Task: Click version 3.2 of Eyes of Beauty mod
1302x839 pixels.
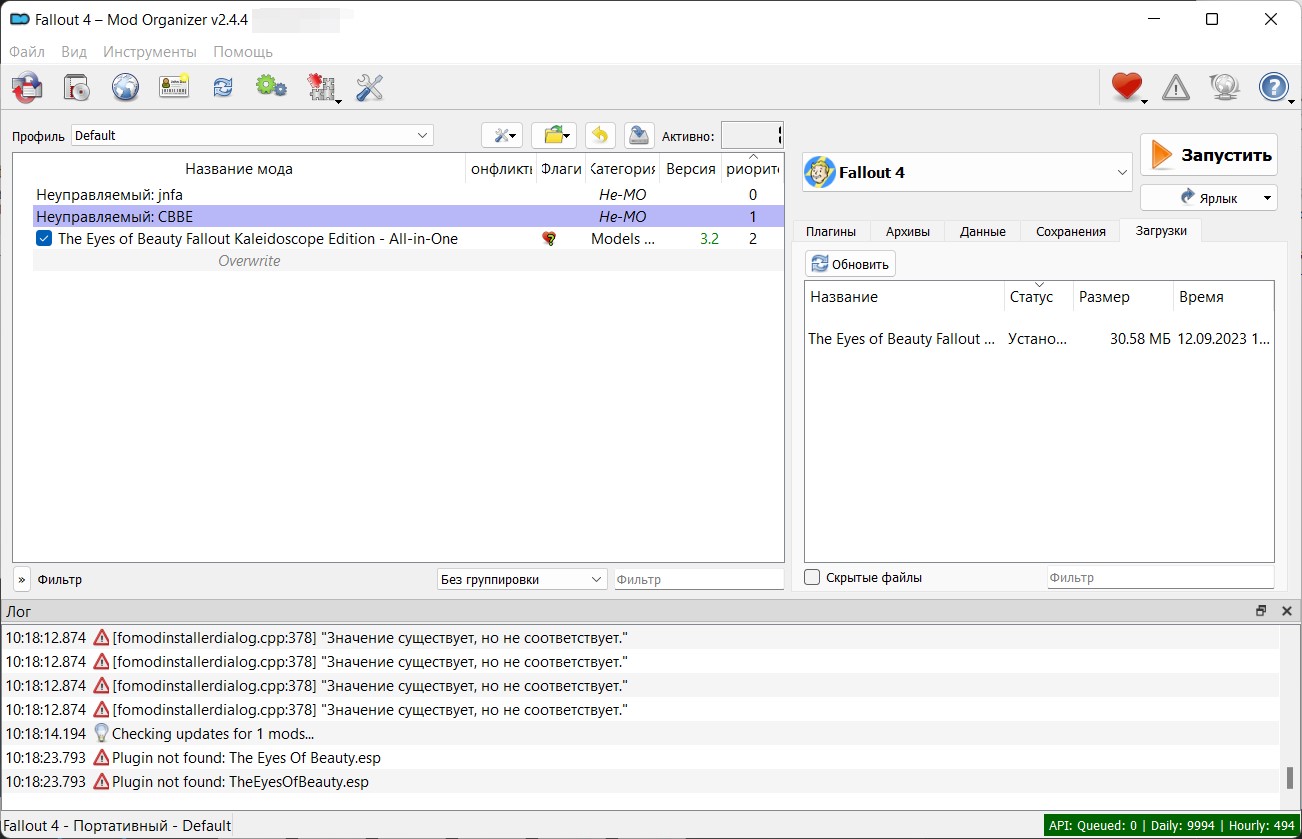Action: point(709,239)
